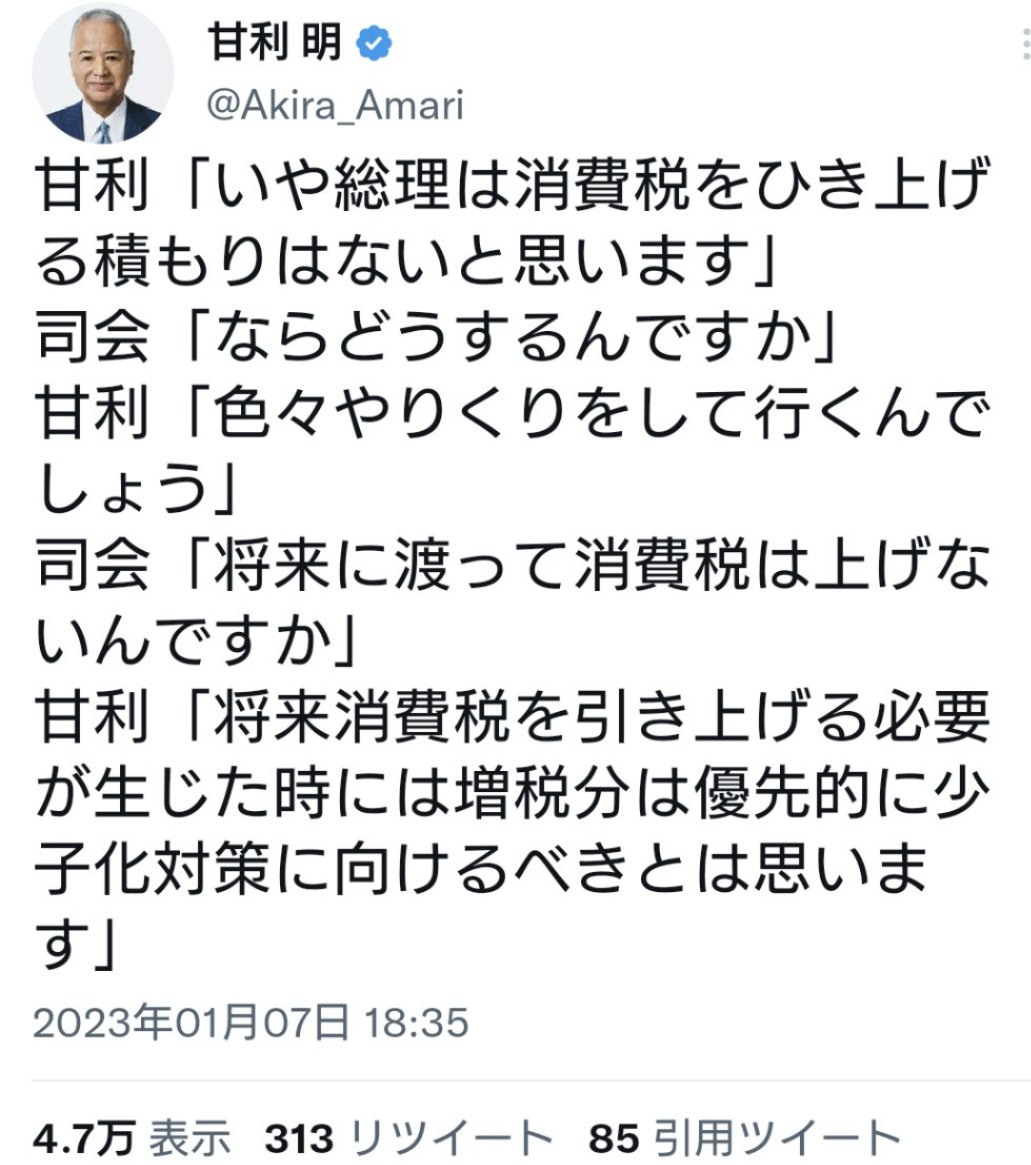The height and width of the screenshot is (1165, 1031).
Task: Open the 85 quote tweet count
Action: [x=614, y=1138]
